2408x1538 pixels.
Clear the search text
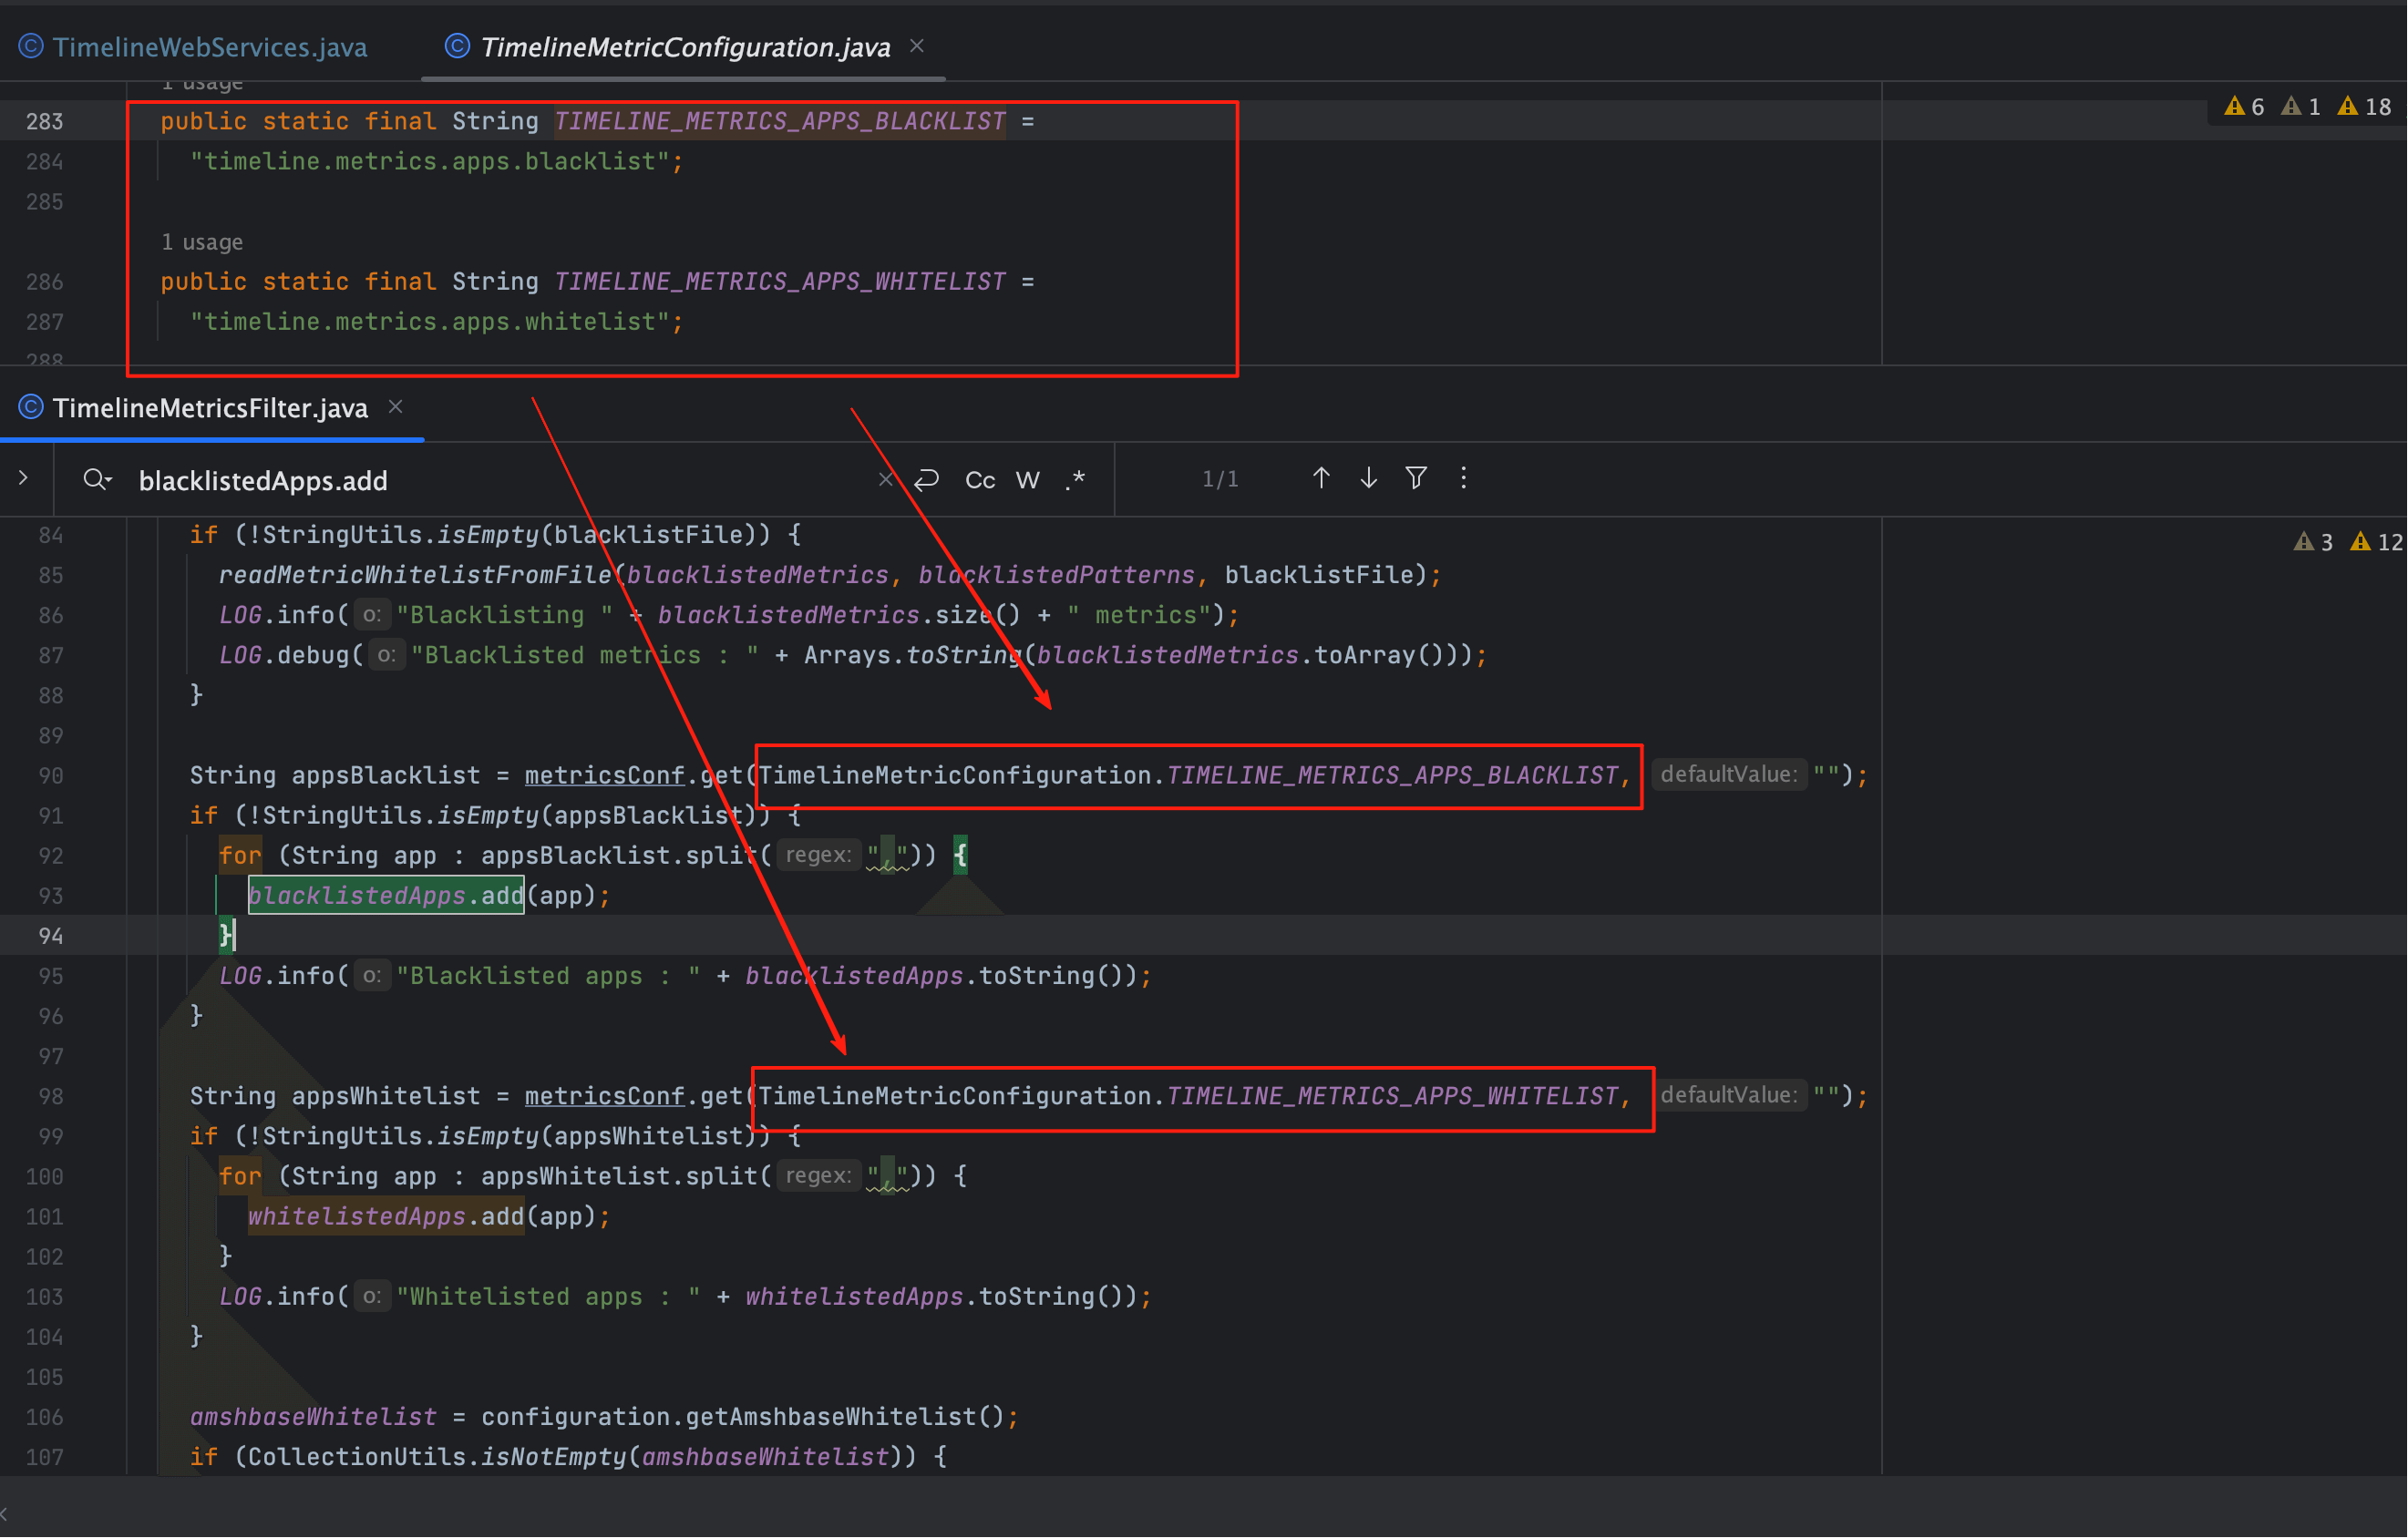pyautogui.click(x=885, y=480)
